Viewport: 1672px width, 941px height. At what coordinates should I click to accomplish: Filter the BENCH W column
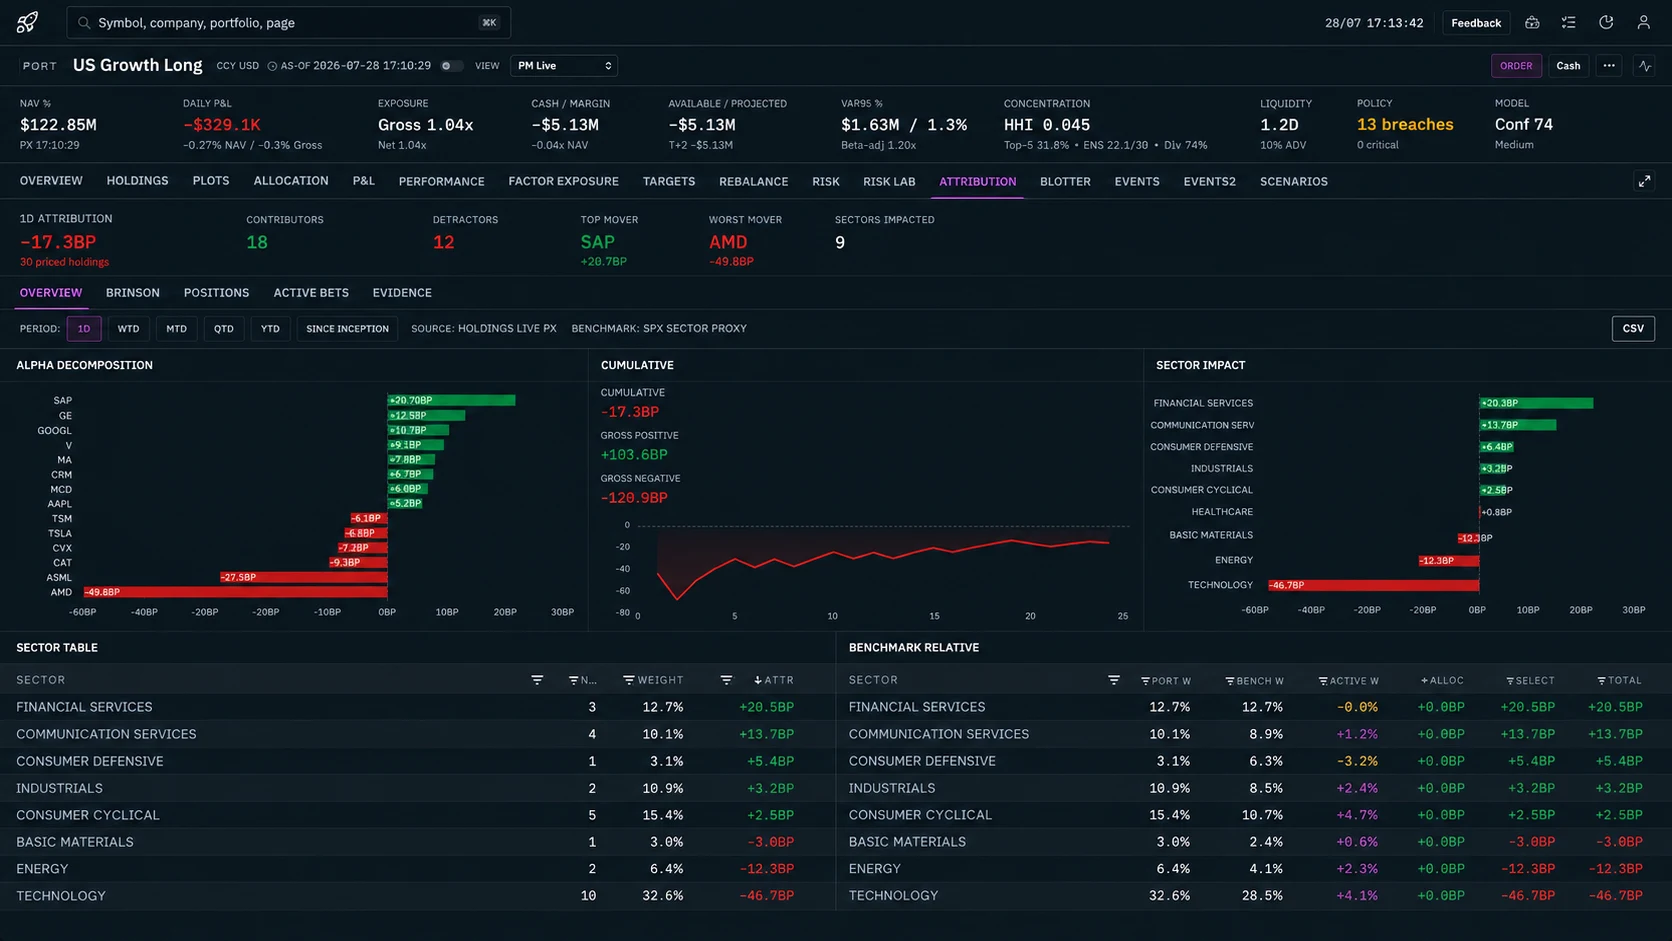[1230, 681]
